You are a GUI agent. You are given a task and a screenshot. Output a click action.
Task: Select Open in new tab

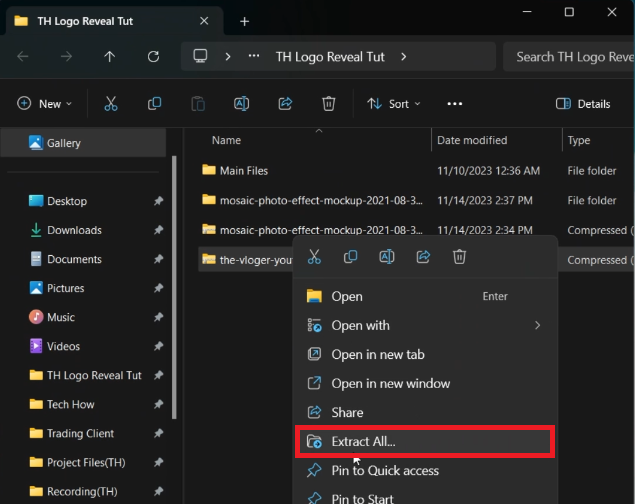(x=377, y=355)
